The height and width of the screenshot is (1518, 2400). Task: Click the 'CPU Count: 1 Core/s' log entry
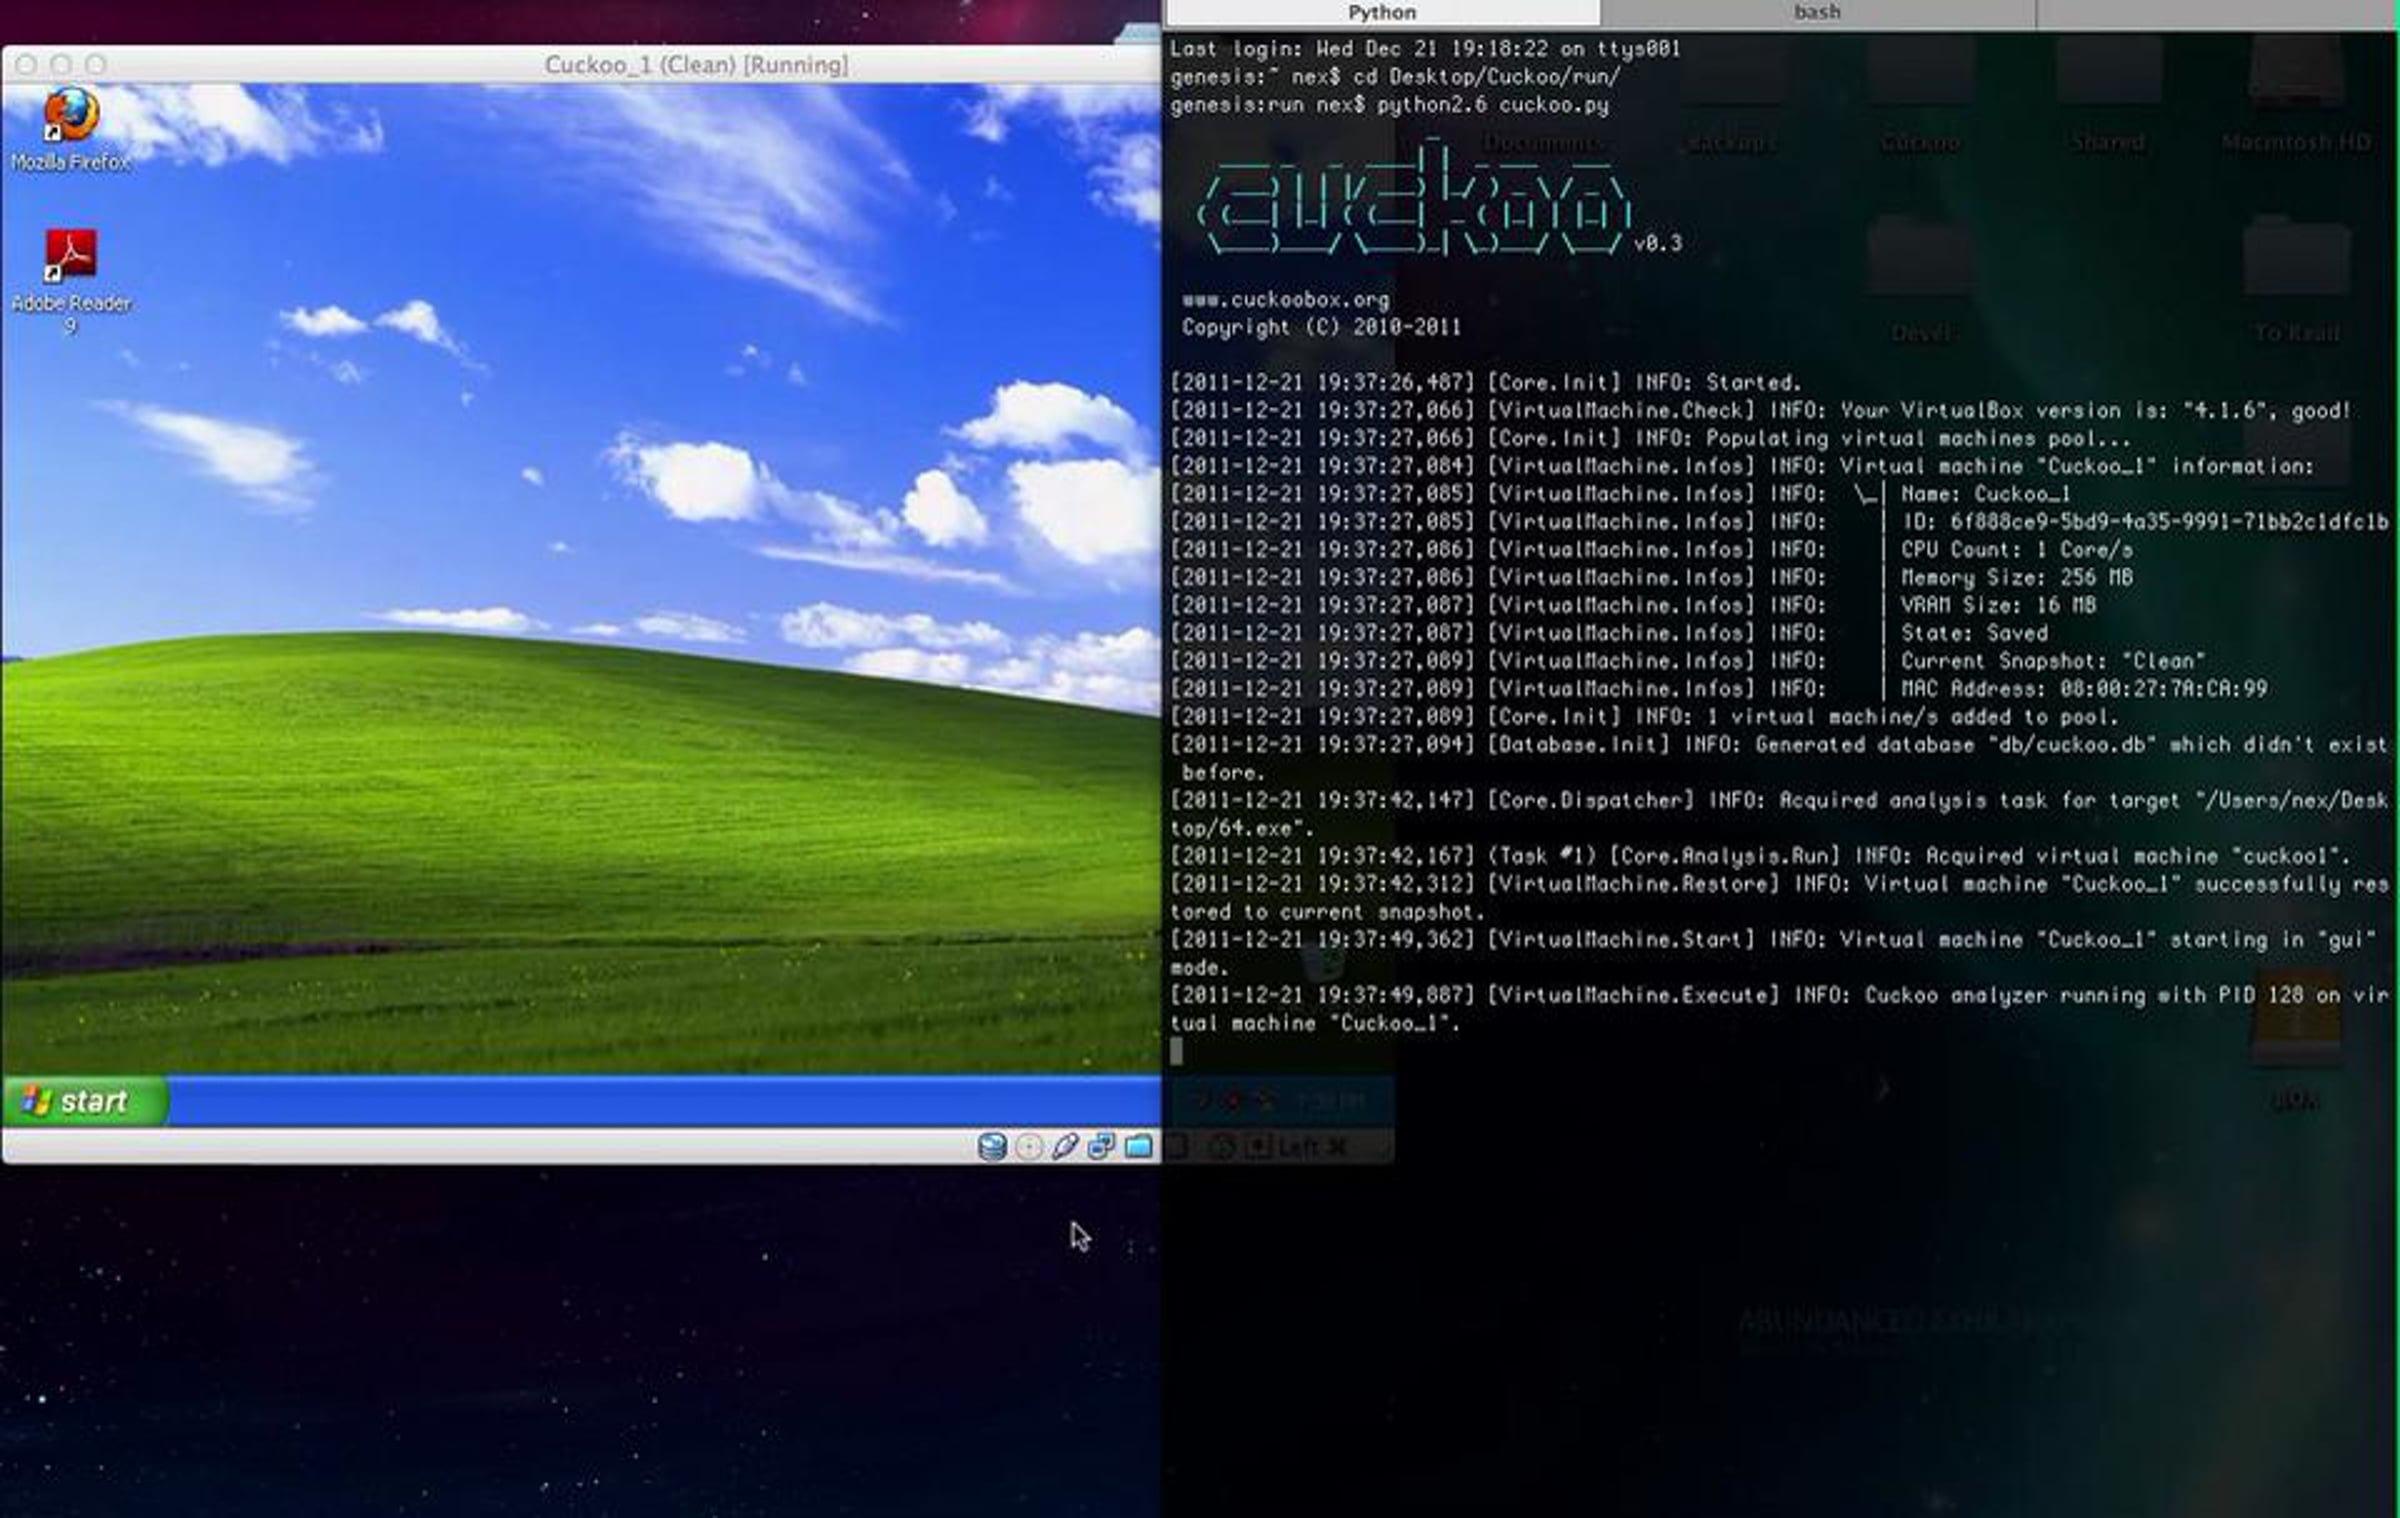point(1652,550)
